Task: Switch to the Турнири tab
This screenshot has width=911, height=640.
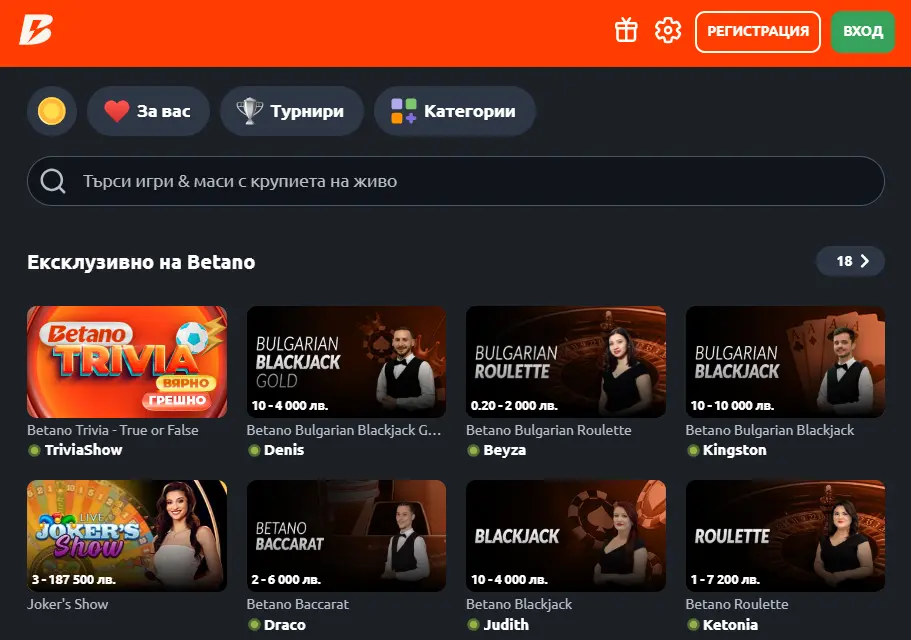Action: tap(291, 111)
